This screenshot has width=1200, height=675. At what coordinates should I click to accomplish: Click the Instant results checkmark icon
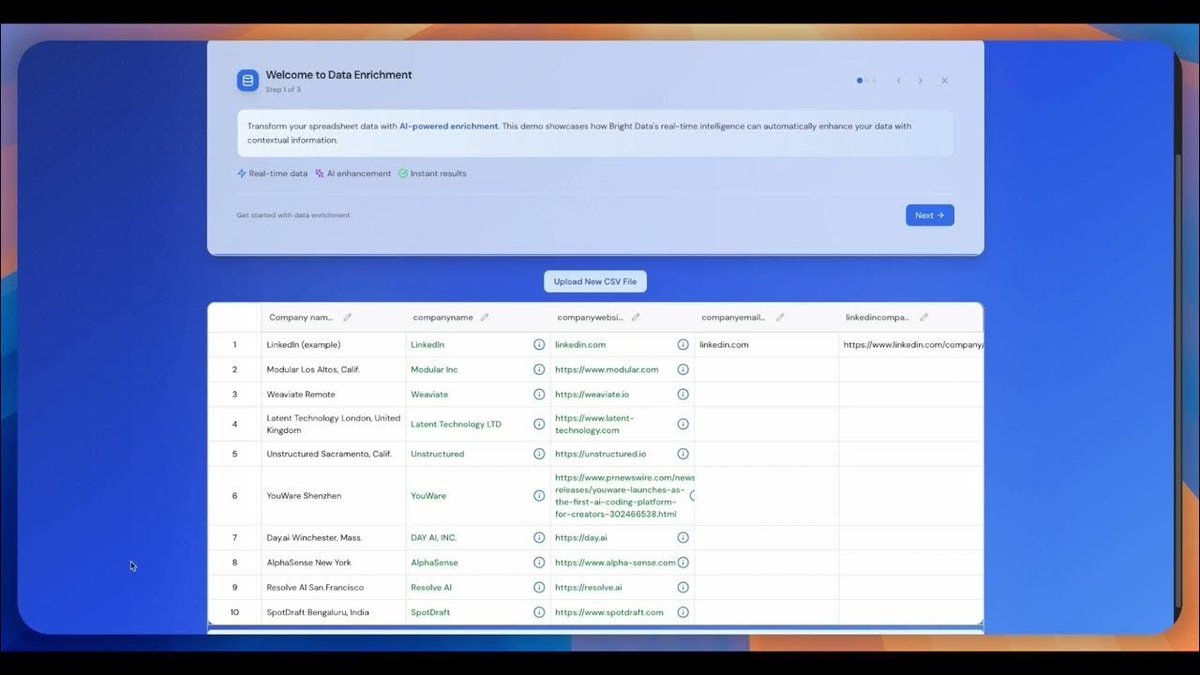tap(403, 173)
